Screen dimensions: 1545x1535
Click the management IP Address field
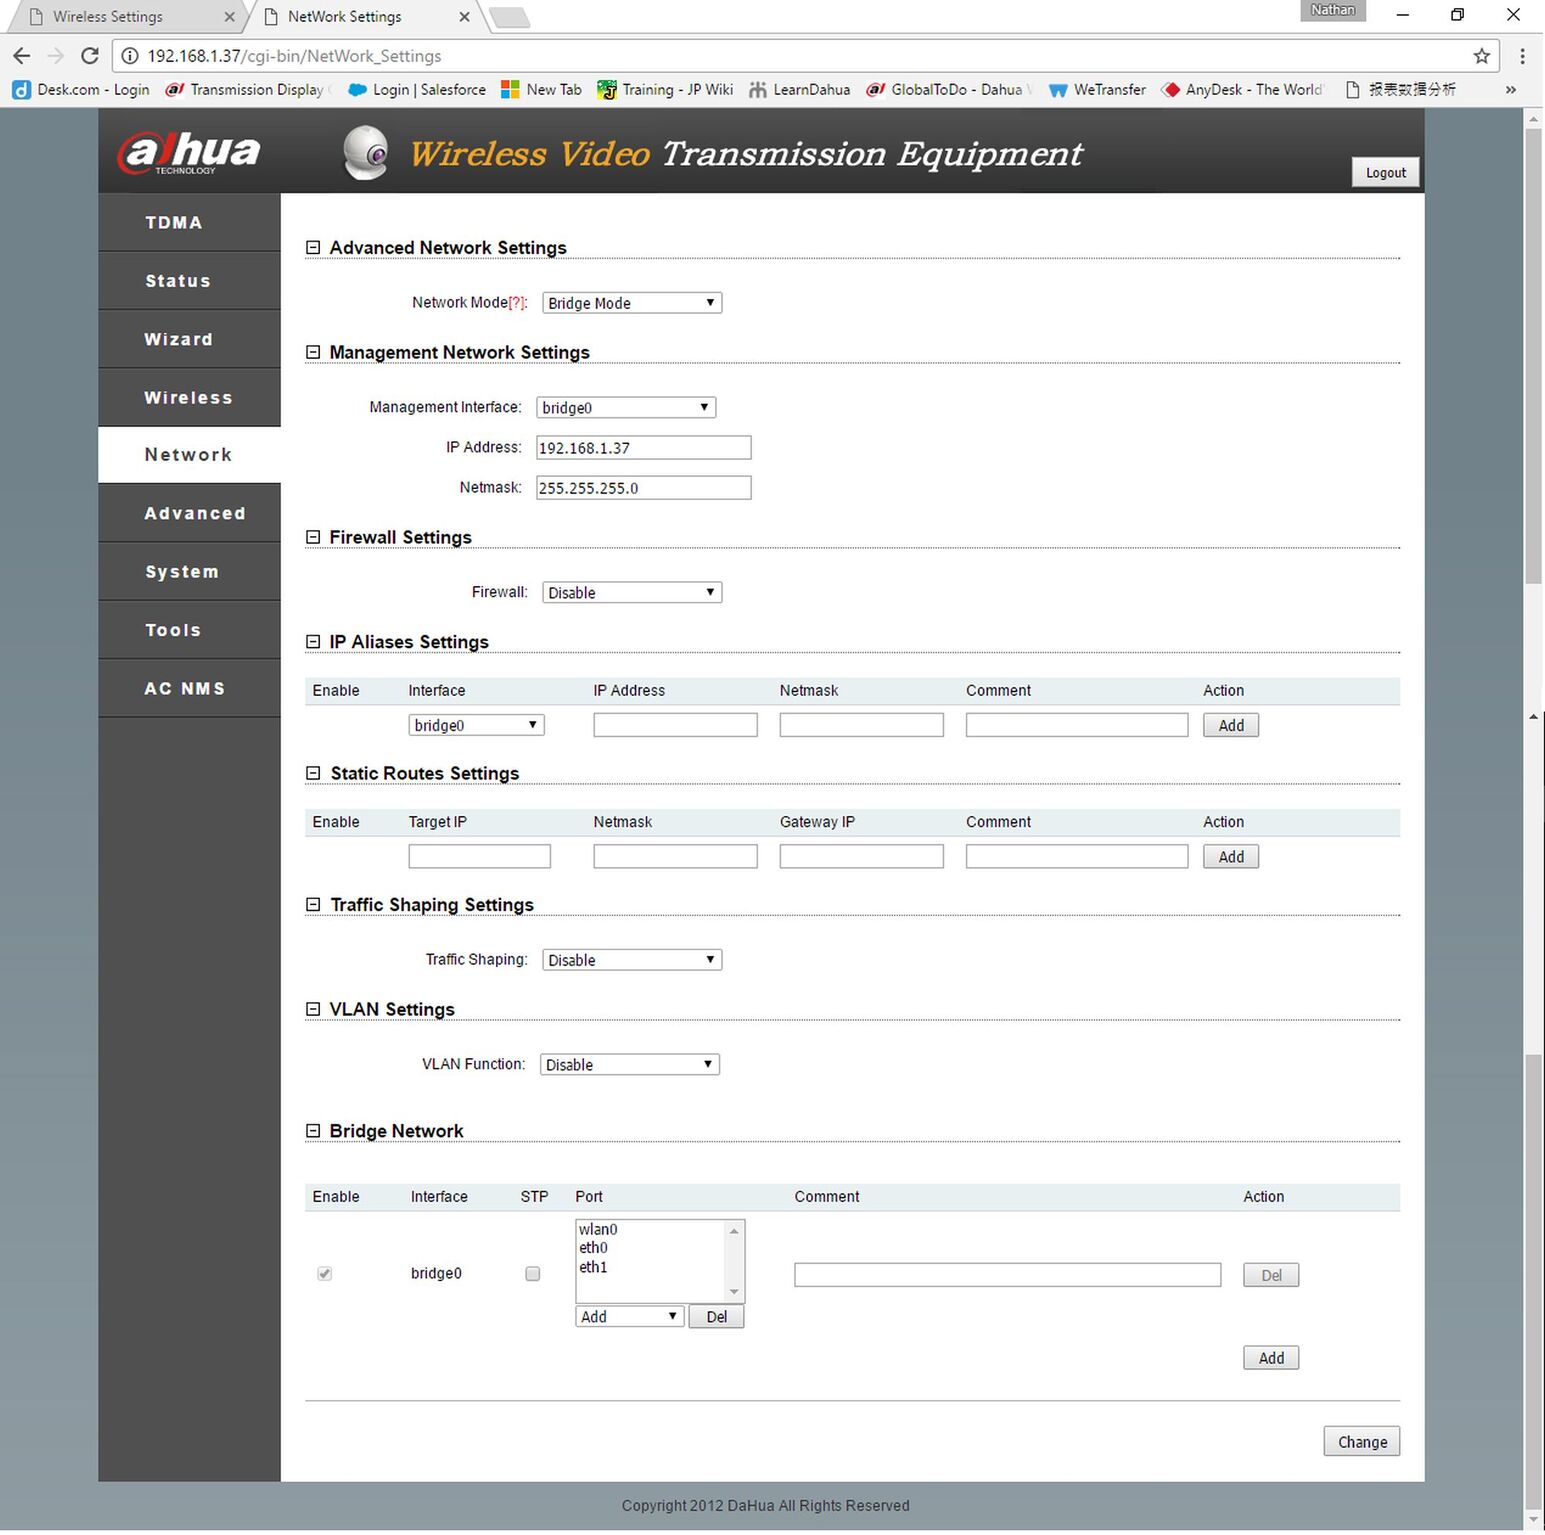[x=643, y=447]
